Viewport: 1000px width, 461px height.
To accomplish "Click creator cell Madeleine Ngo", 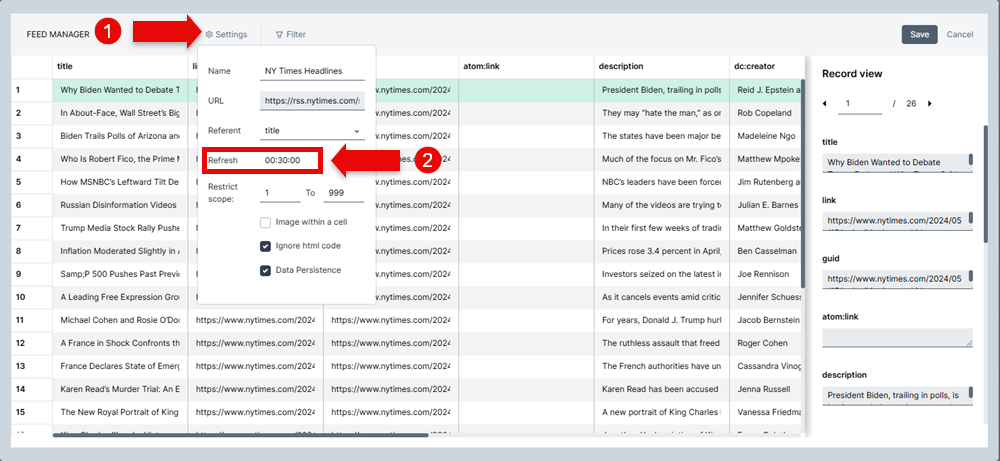I will point(765,136).
